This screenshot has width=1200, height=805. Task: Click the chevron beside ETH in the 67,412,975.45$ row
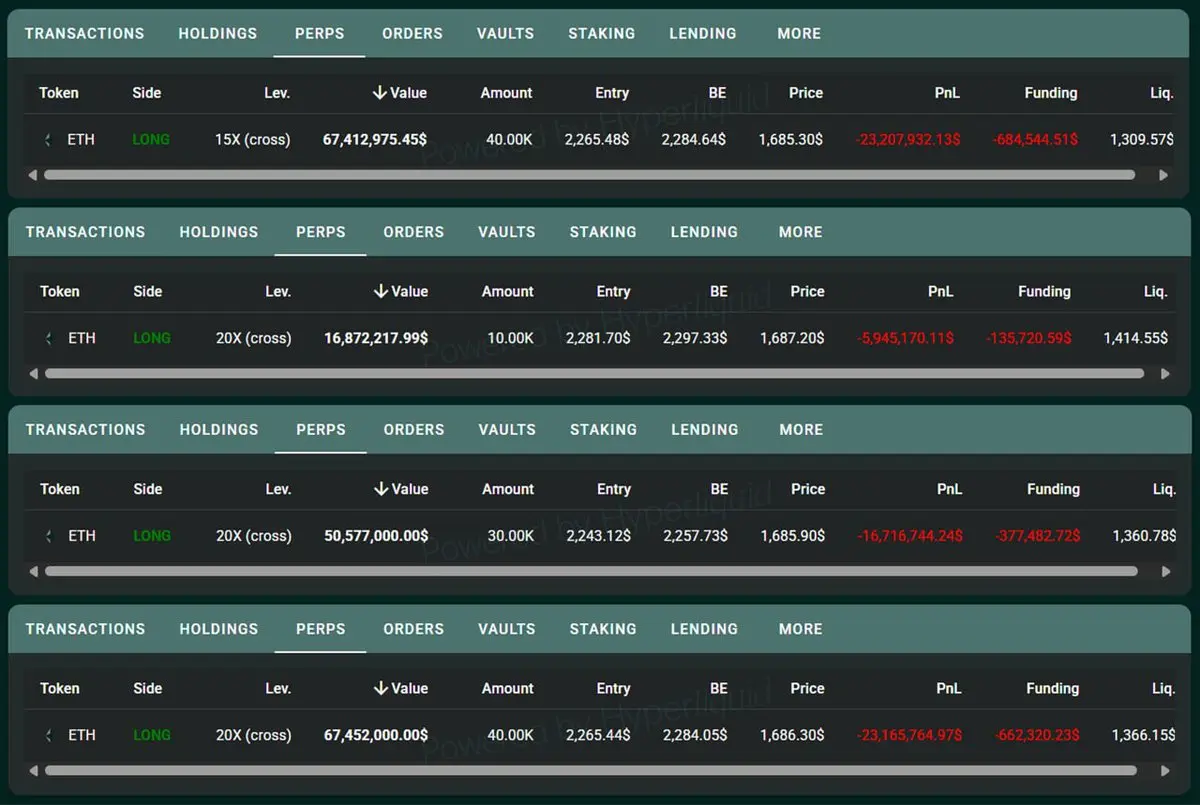pos(48,140)
